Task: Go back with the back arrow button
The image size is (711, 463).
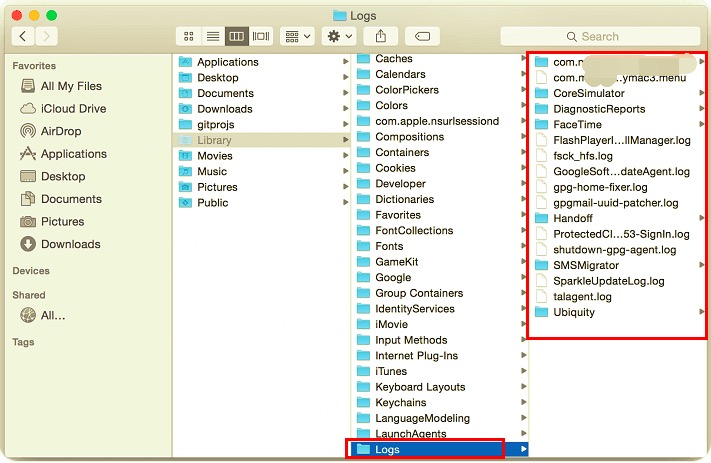Action: pyautogui.click(x=23, y=36)
